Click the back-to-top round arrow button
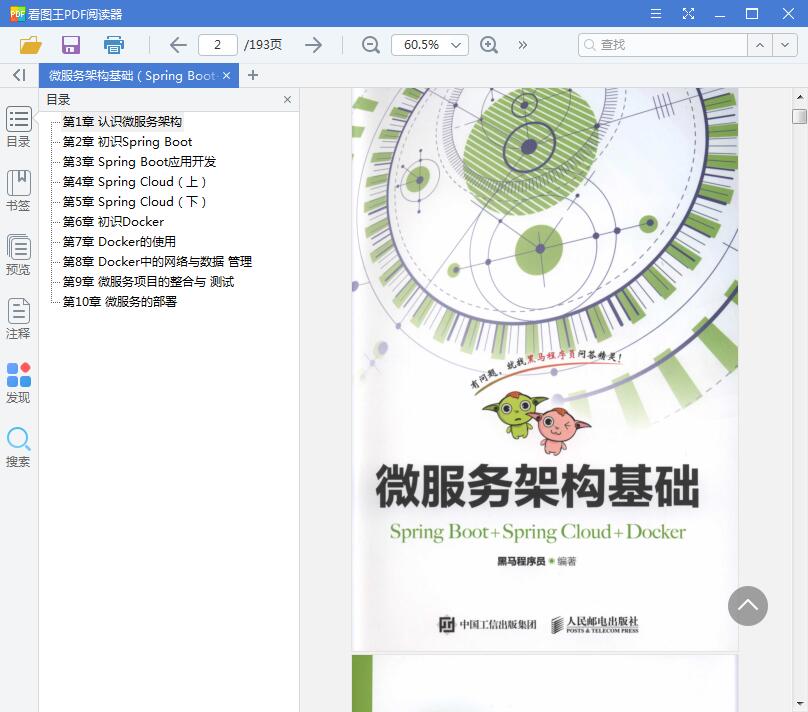This screenshot has width=808, height=712. [x=748, y=606]
